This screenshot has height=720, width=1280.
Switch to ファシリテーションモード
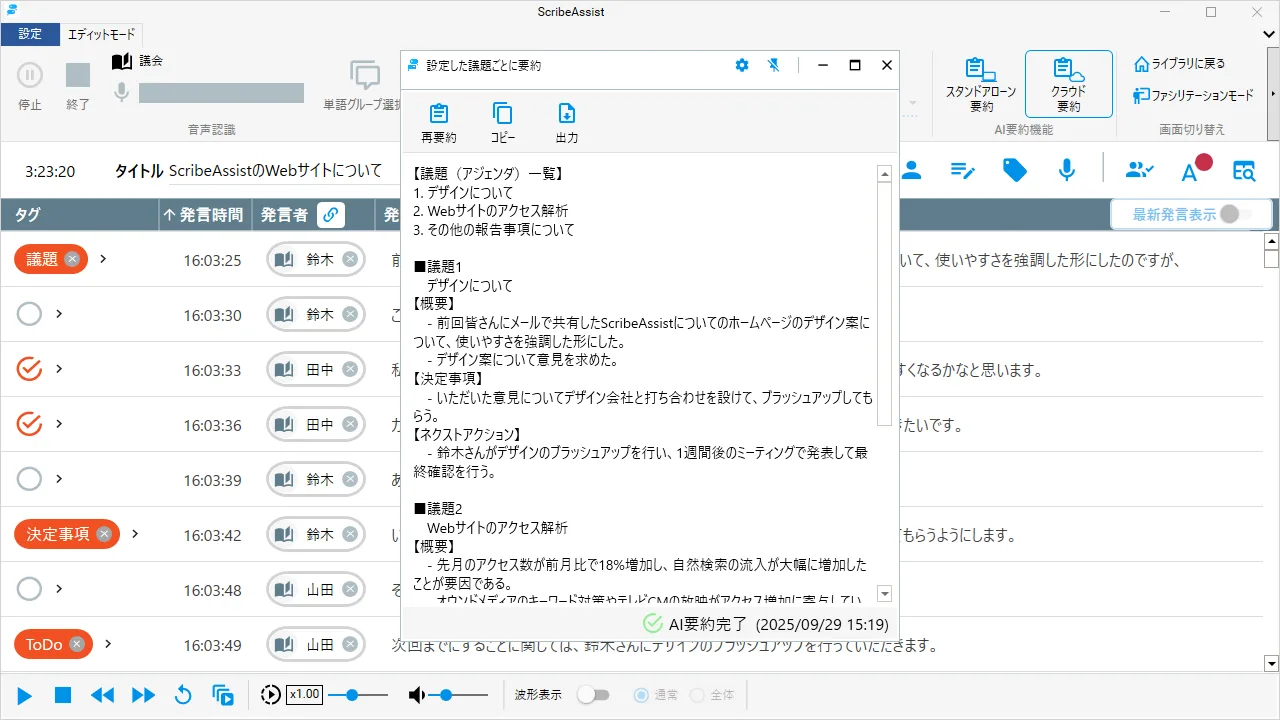pyautogui.click(x=1193, y=96)
